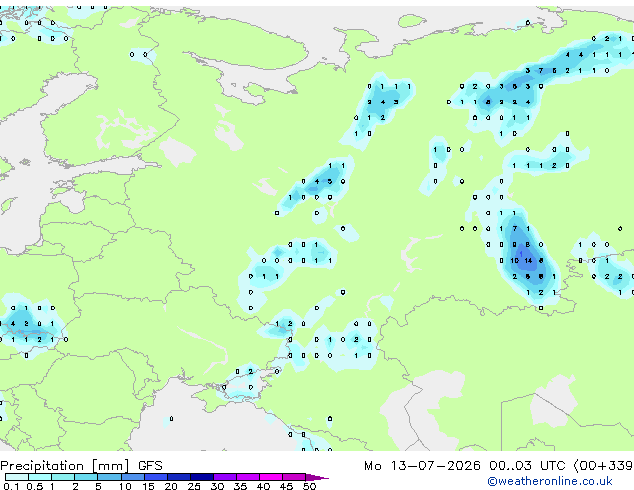The image size is (634, 490).
Task: Click the '45' legend scale label
Action: tap(286, 486)
